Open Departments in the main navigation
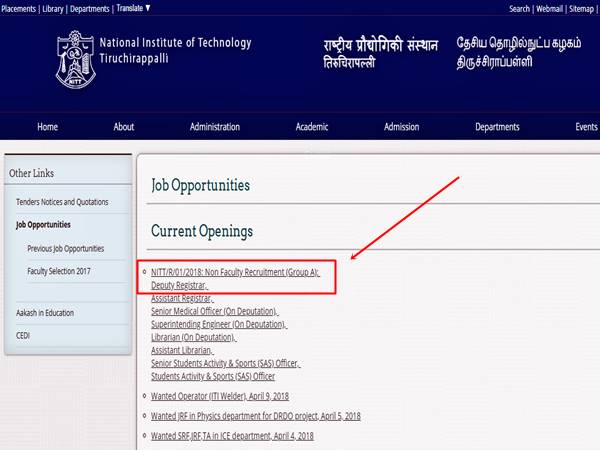Screen dimensions: 600x450 pyautogui.click(x=497, y=127)
